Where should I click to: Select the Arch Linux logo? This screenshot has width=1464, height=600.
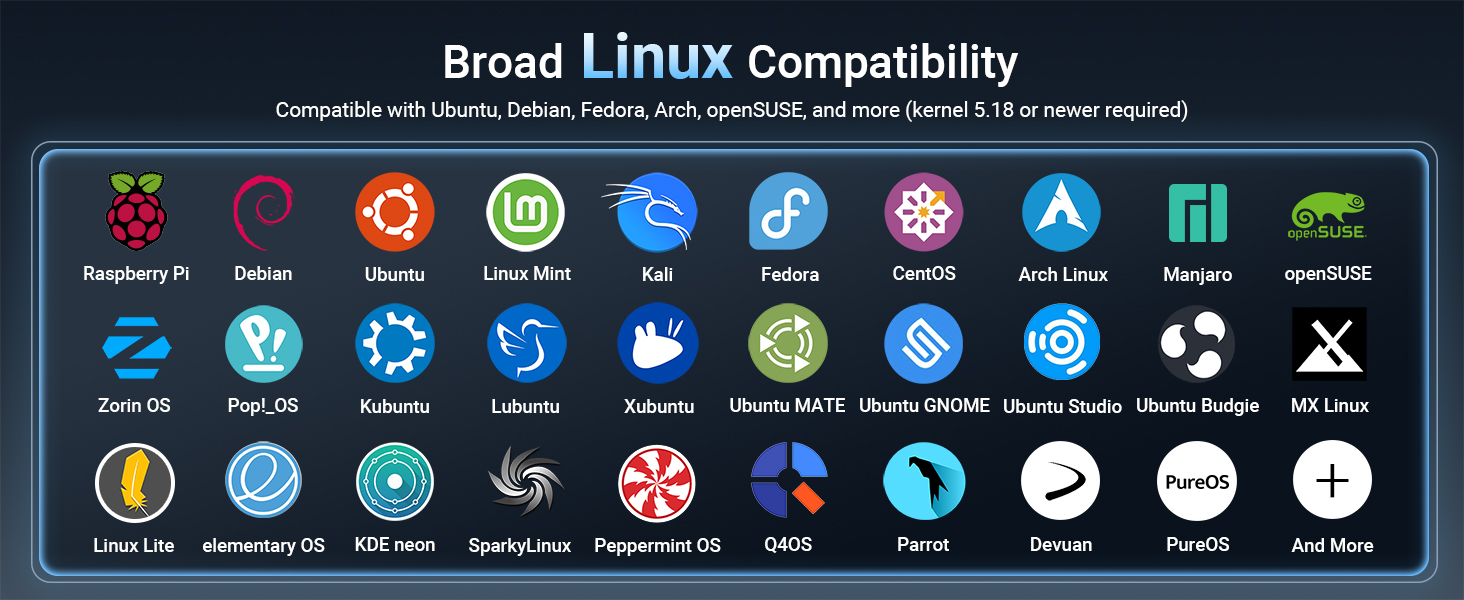click(1061, 211)
